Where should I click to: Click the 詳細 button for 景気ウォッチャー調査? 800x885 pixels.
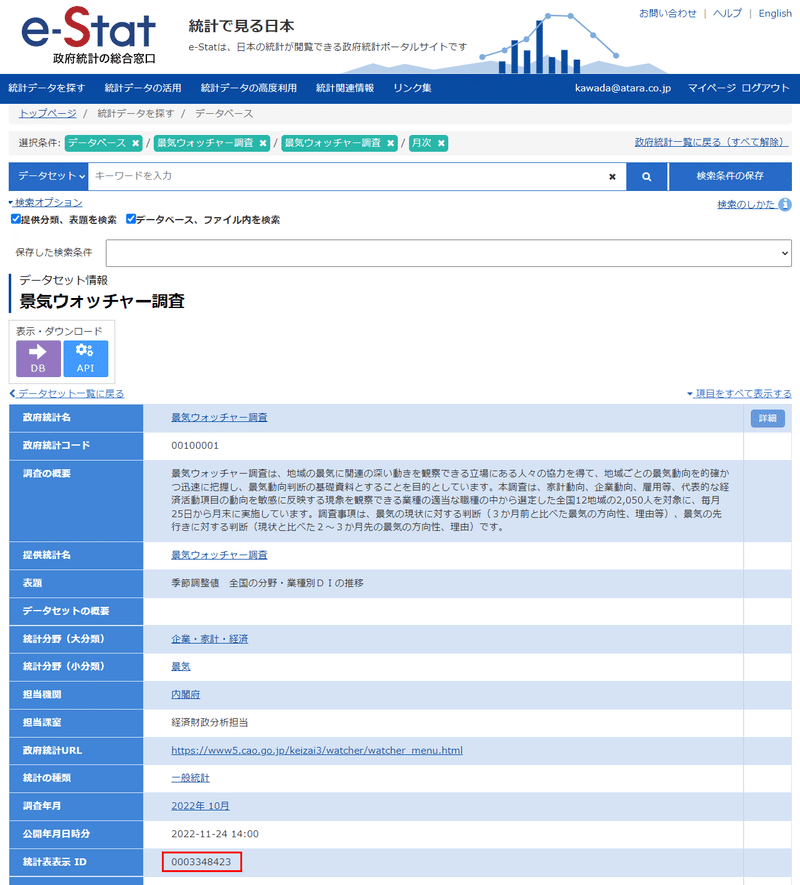(x=767, y=418)
